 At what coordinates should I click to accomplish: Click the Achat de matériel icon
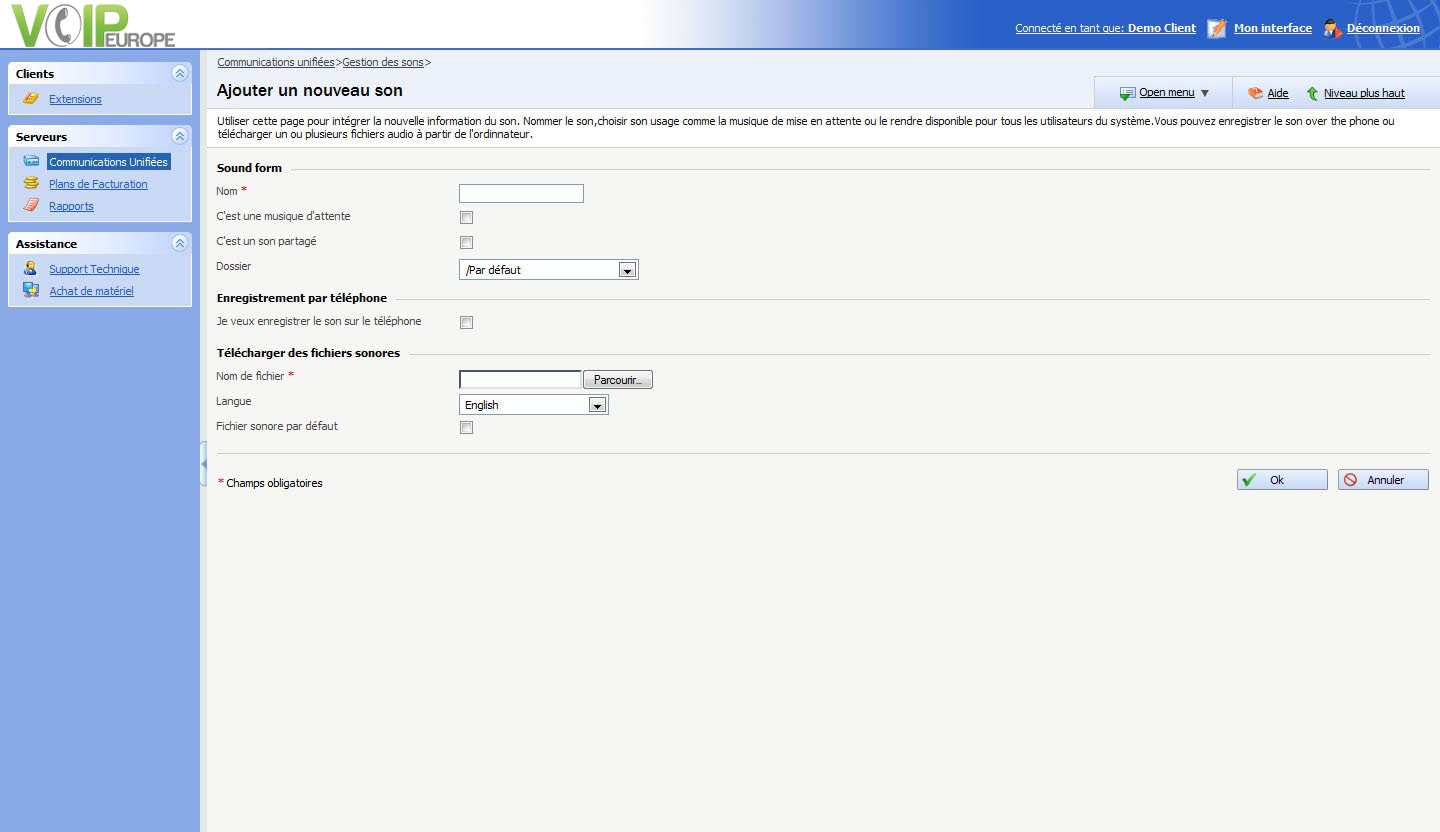coord(31,291)
